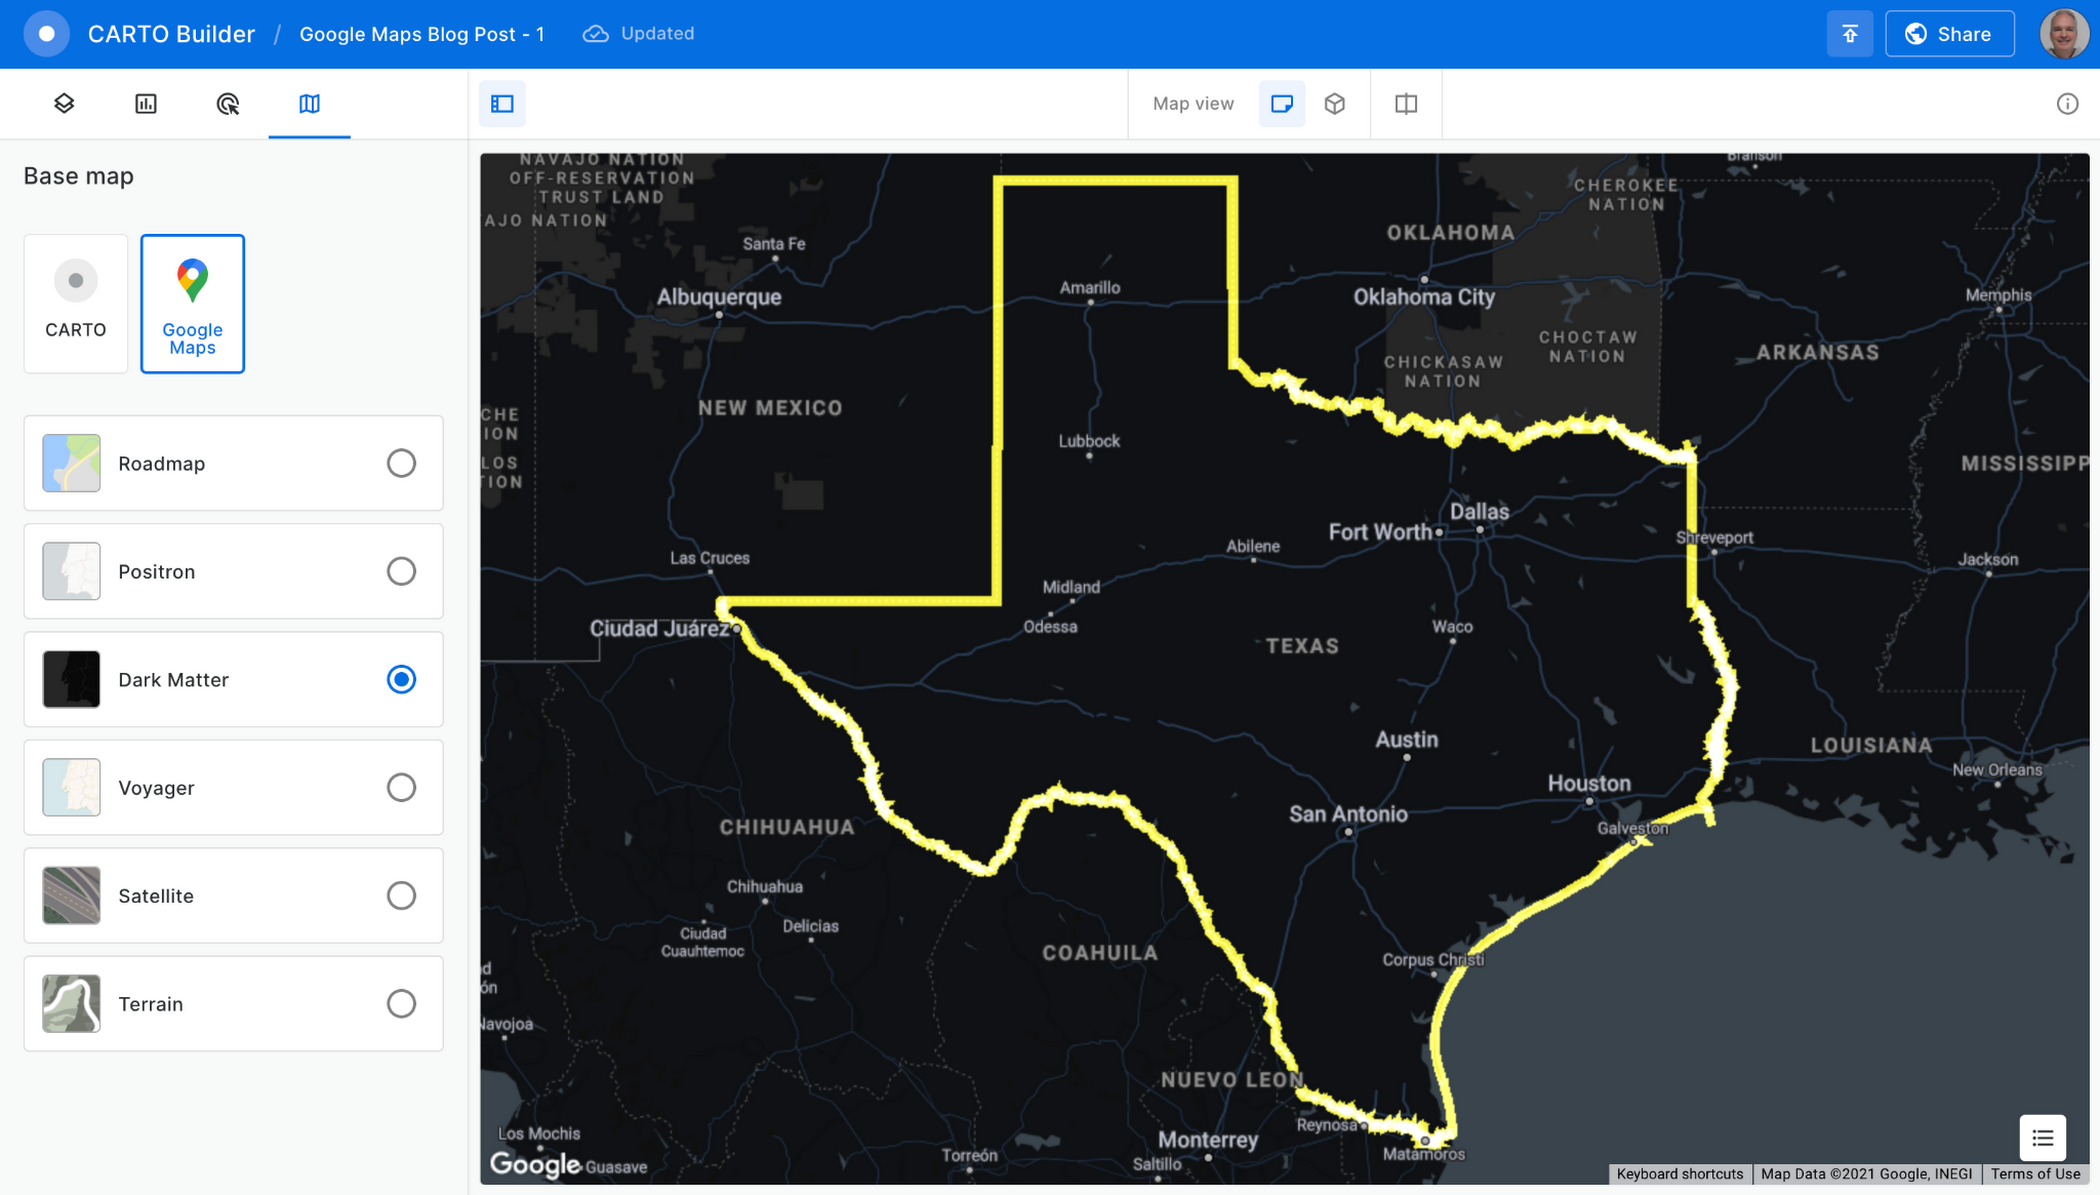This screenshot has width=2100, height=1195.
Task: Select the Positron radio button
Action: [x=401, y=571]
